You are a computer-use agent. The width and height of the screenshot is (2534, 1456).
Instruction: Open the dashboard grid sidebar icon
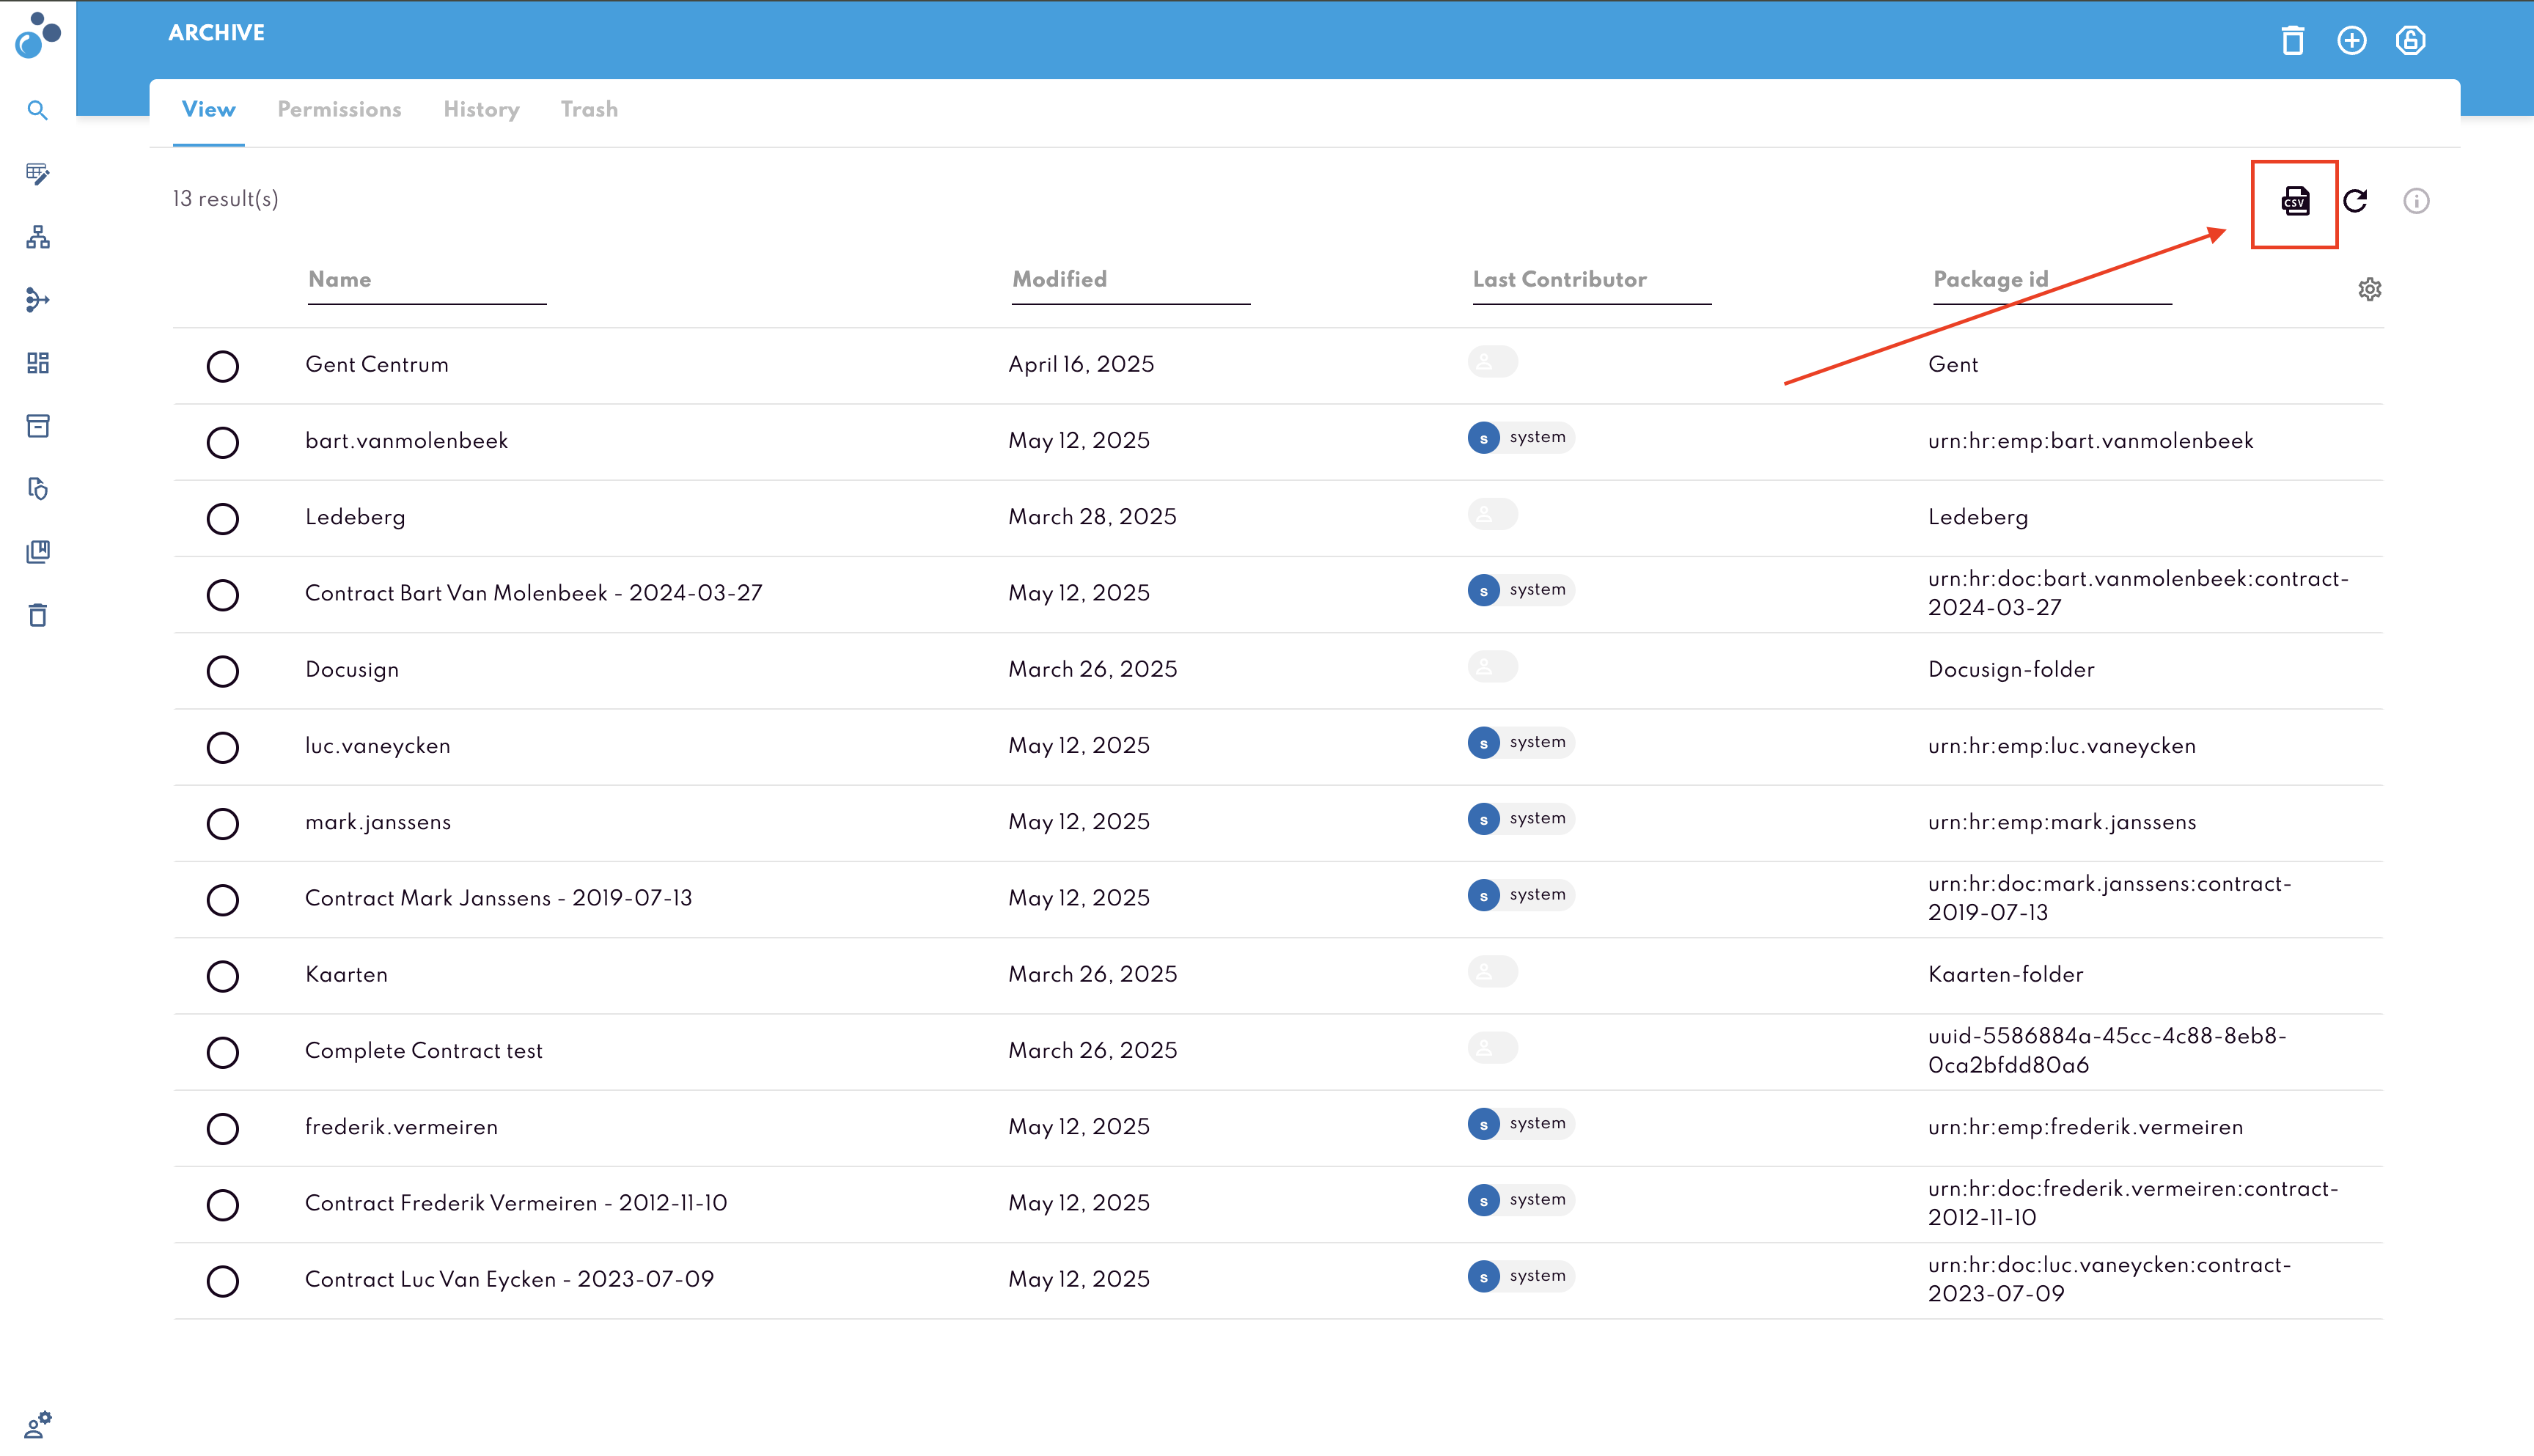pyautogui.click(x=37, y=362)
